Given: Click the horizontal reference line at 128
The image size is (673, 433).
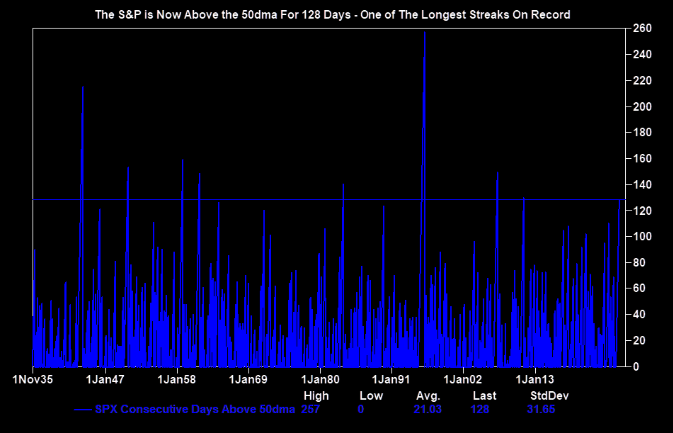Looking at the screenshot, I should click(300, 200).
